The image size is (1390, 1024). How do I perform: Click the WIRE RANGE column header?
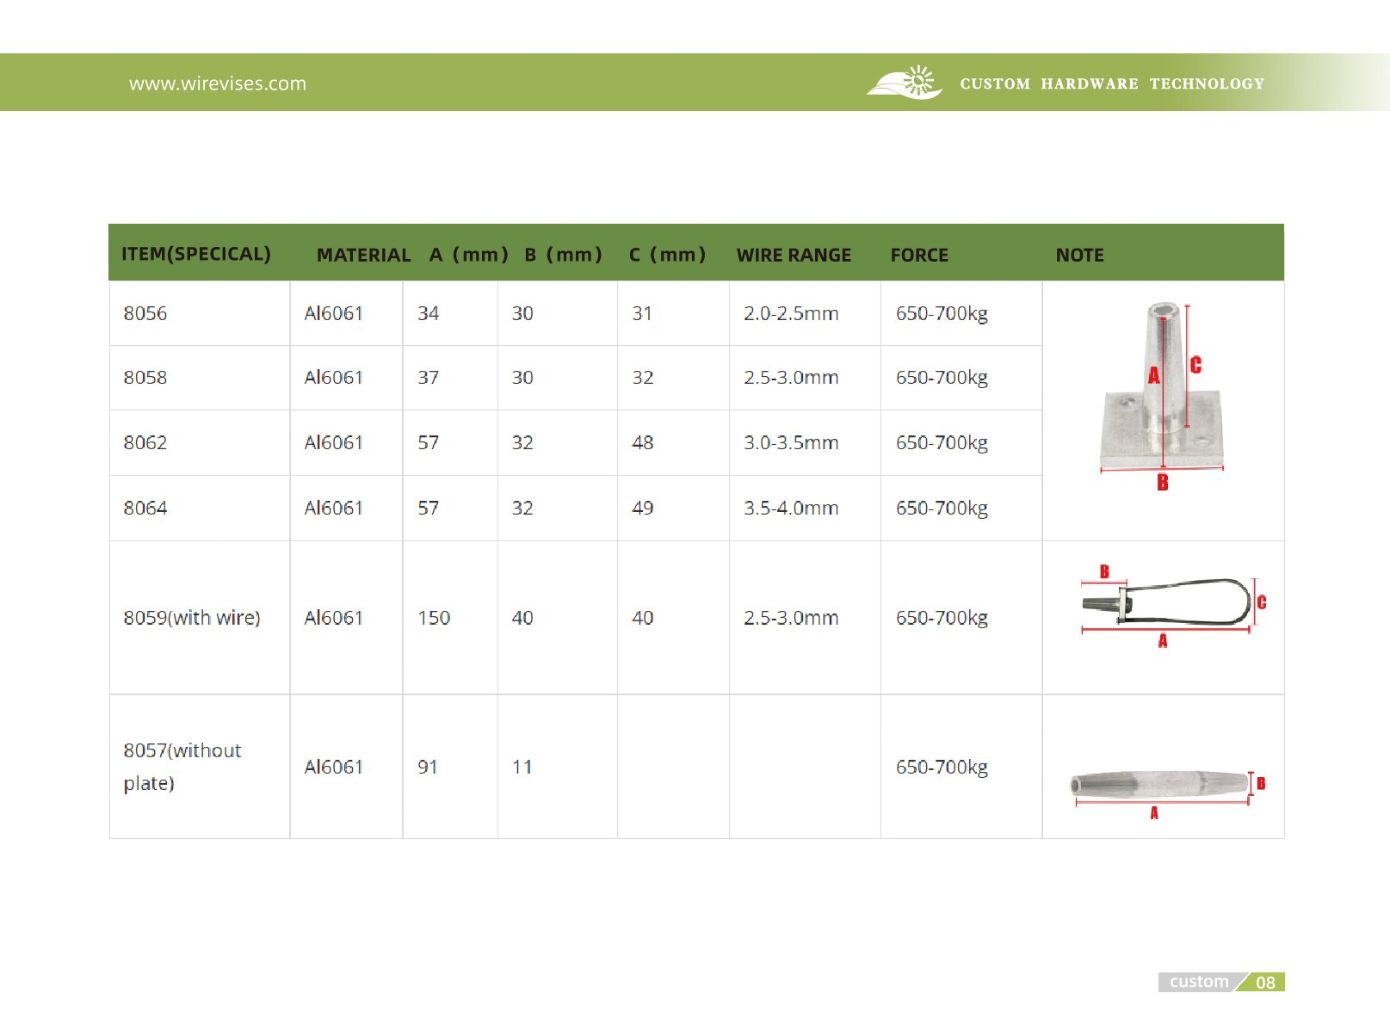coord(793,255)
